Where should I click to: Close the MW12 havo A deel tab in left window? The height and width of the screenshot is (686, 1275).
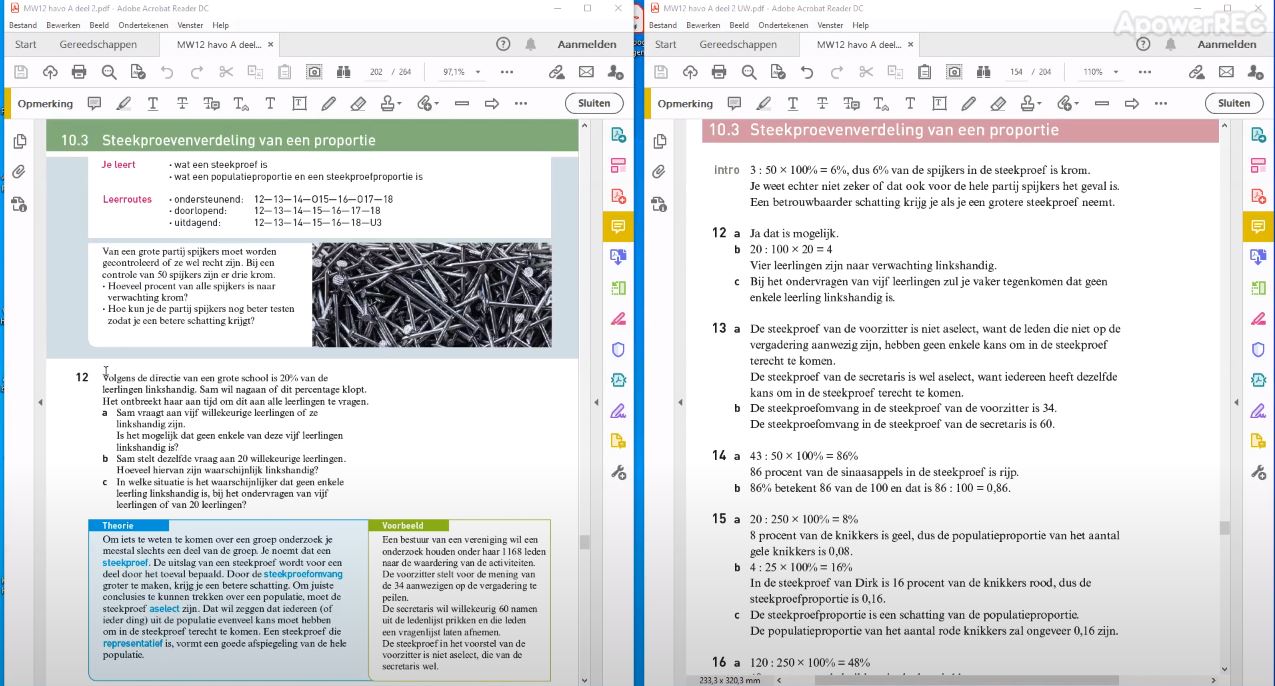pyautogui.click(x=270, y=44)
